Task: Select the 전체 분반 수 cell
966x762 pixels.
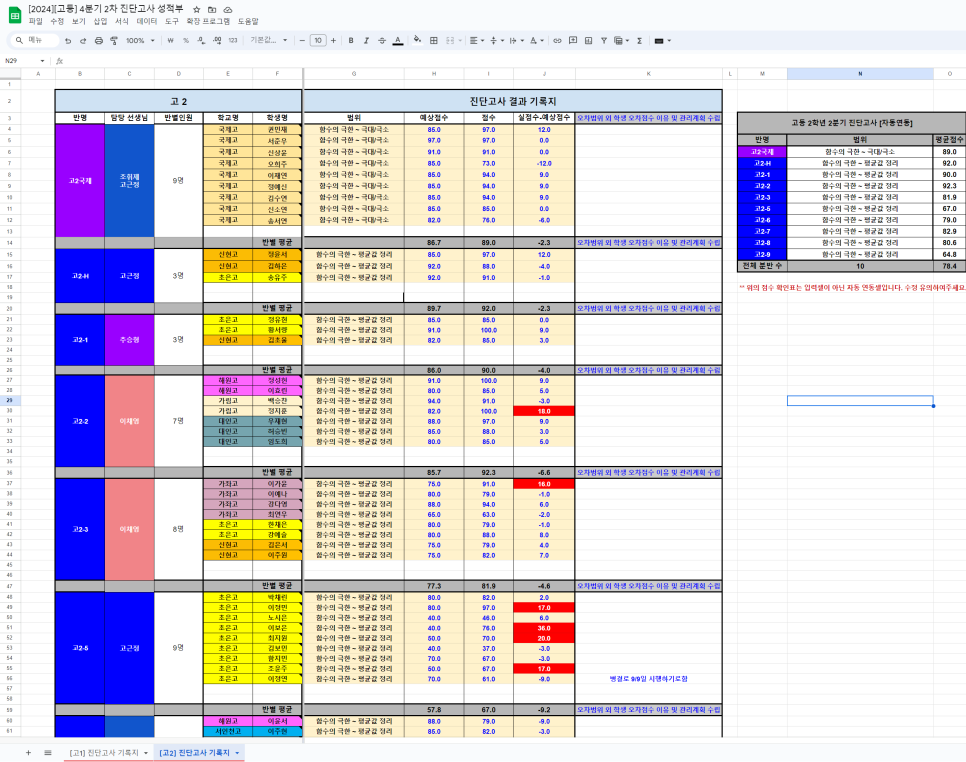Action: [x=762, y=266]
